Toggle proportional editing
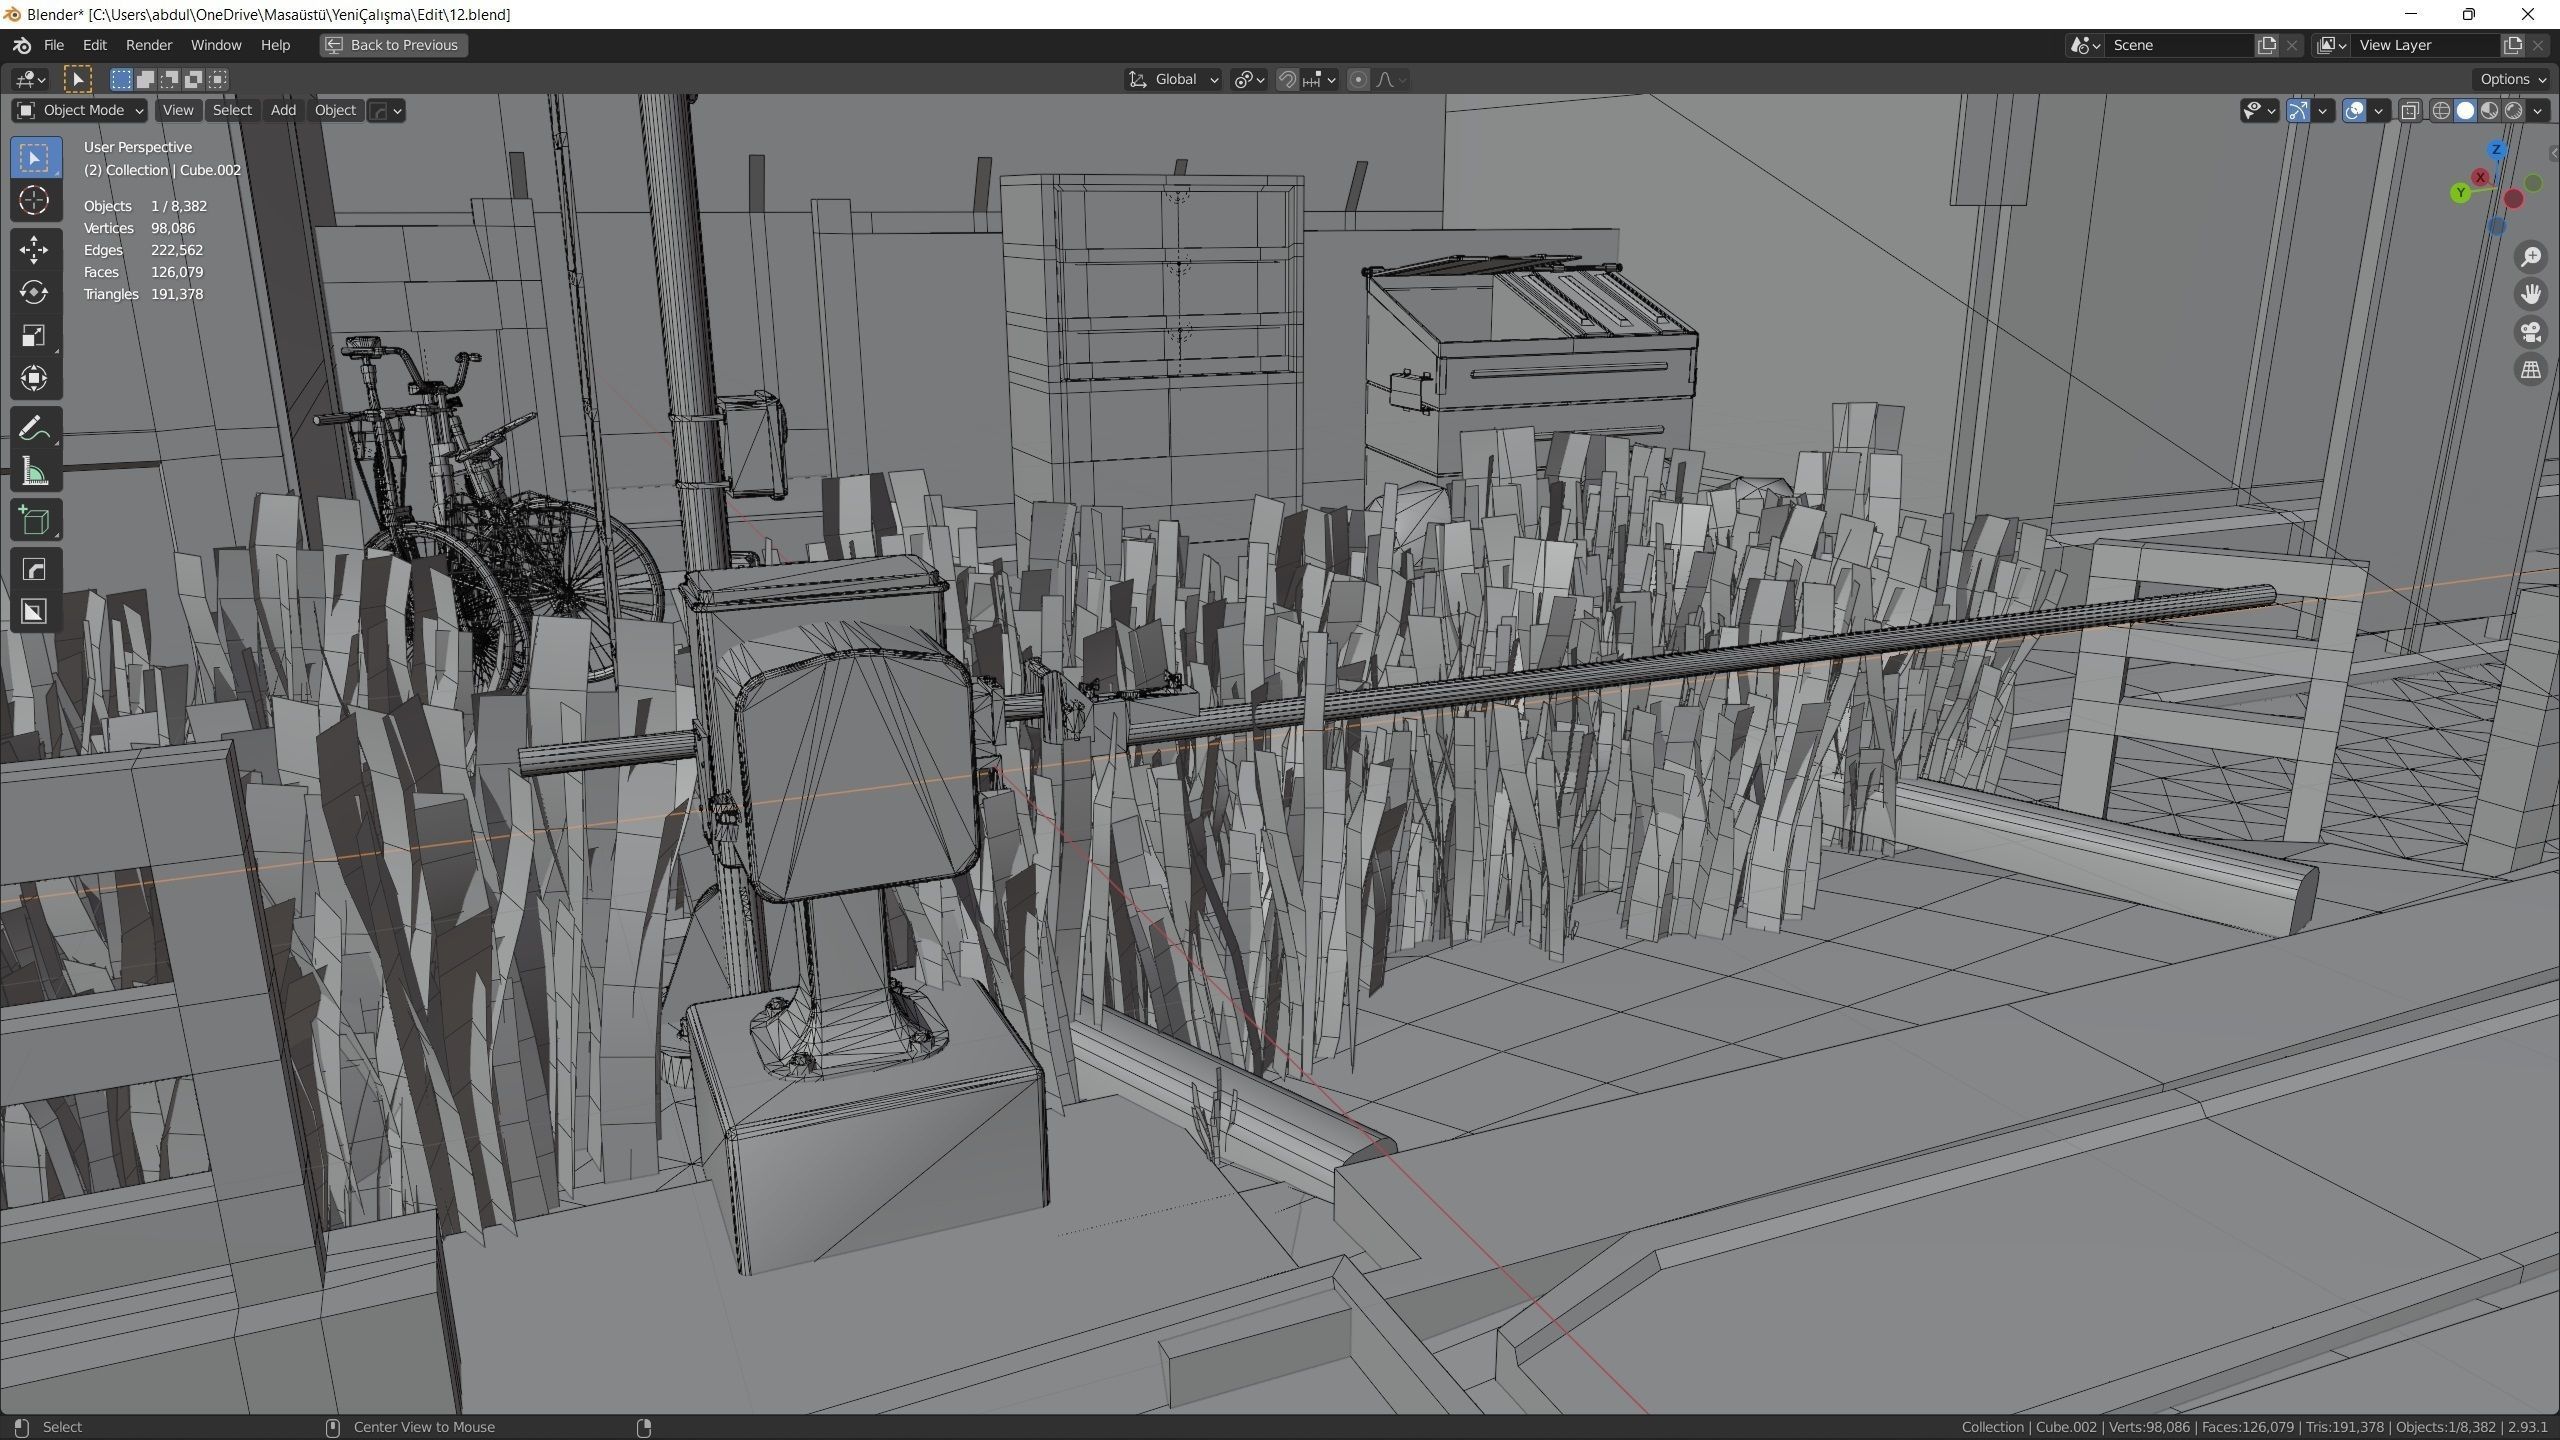 [1358, 79]
